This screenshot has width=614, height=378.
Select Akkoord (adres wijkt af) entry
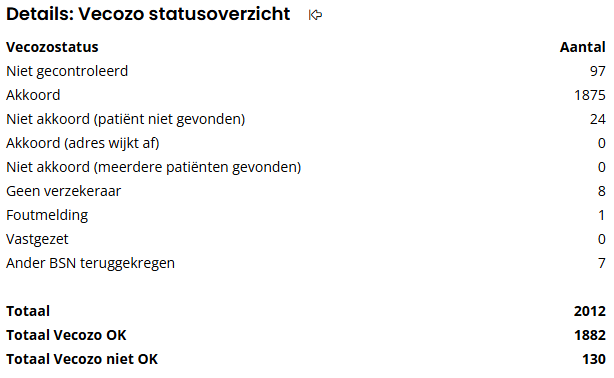point(83,143)
